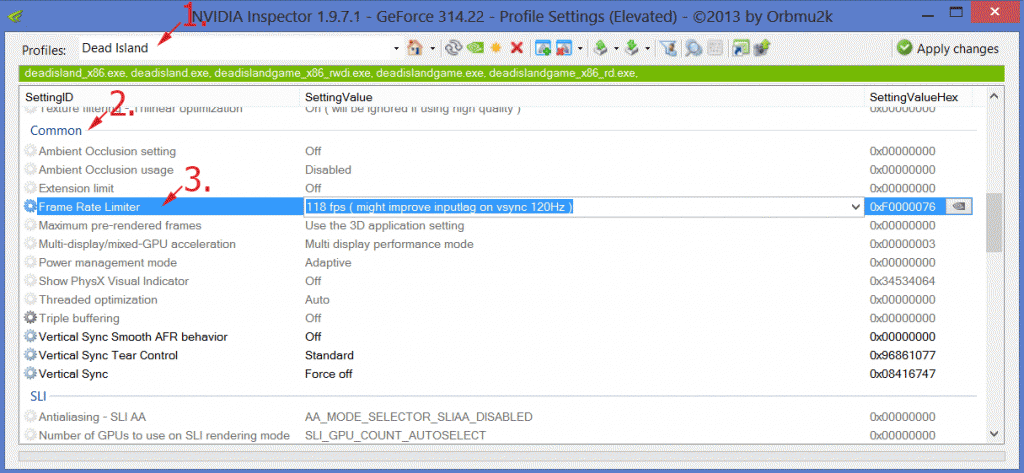Viewport: 1024px width, 473px height.
Task: Click the orange sun create profile icon
Action: tap(497, 48)
